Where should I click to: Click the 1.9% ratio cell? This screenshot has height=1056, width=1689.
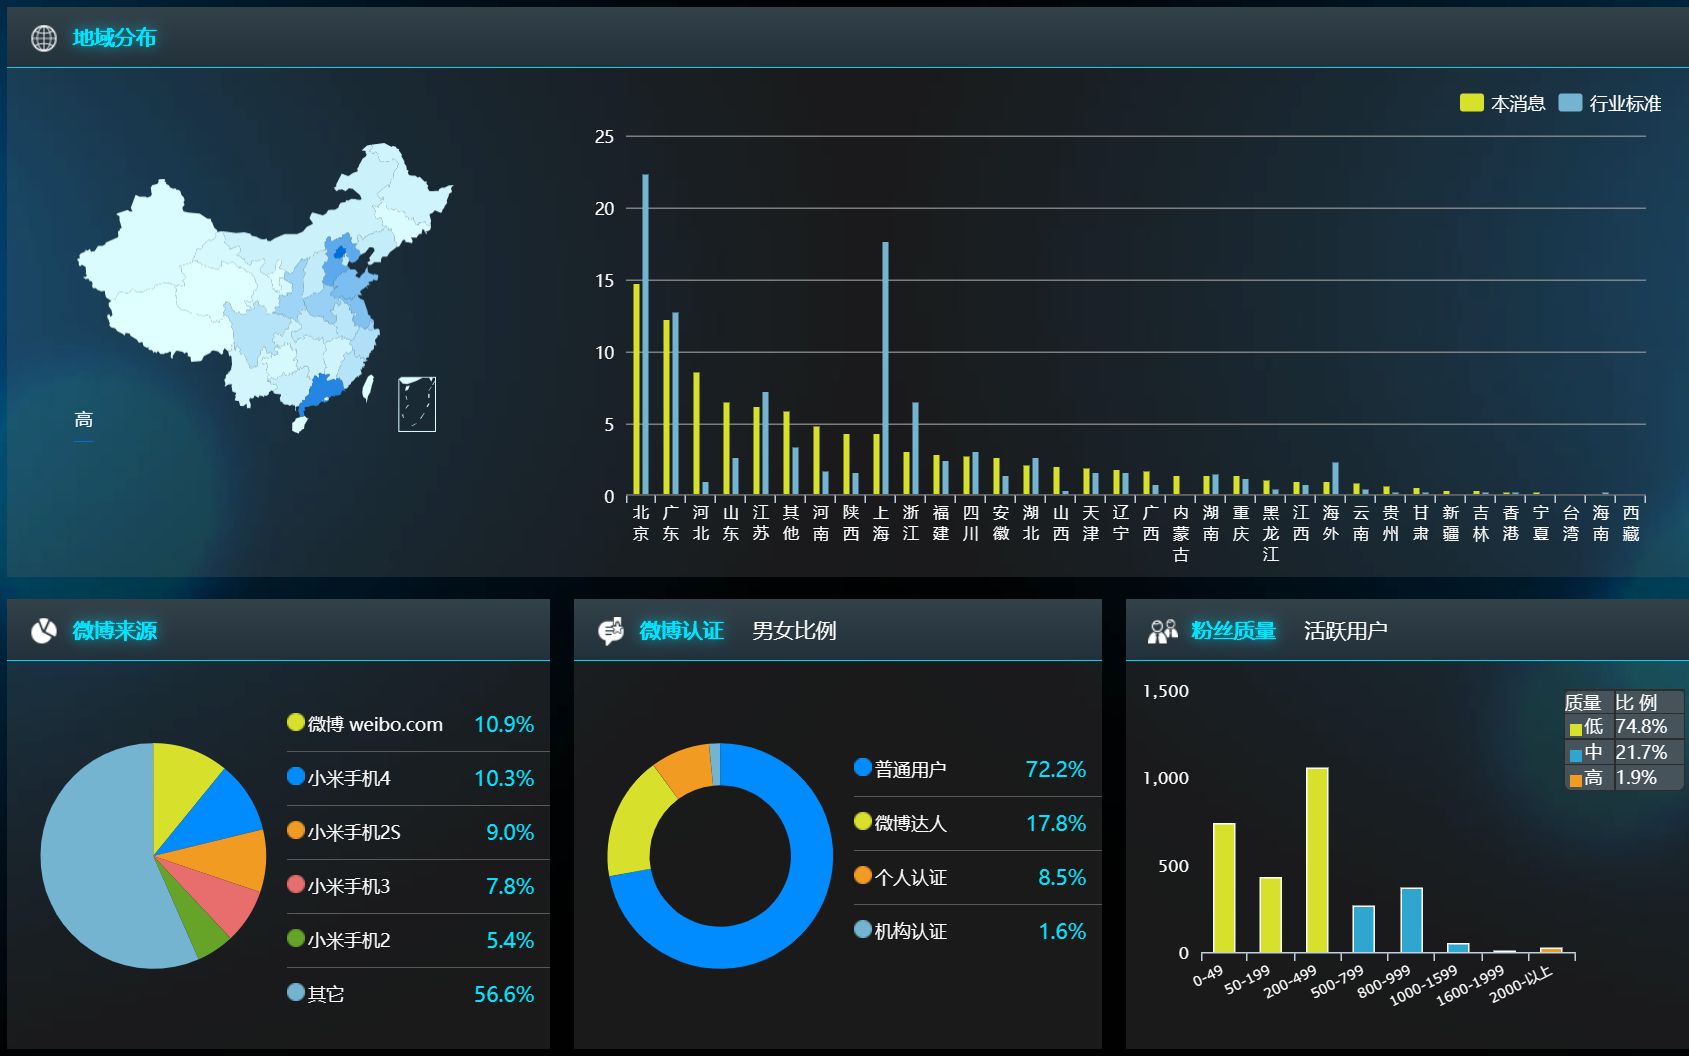point(1648,777)
